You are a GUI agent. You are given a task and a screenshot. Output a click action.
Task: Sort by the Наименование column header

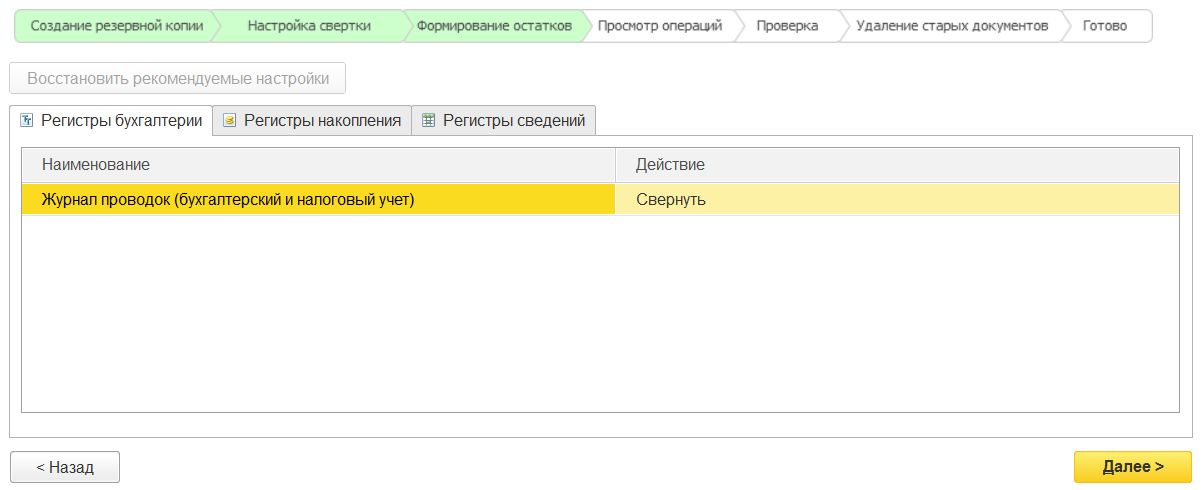[x=318, y=164]
